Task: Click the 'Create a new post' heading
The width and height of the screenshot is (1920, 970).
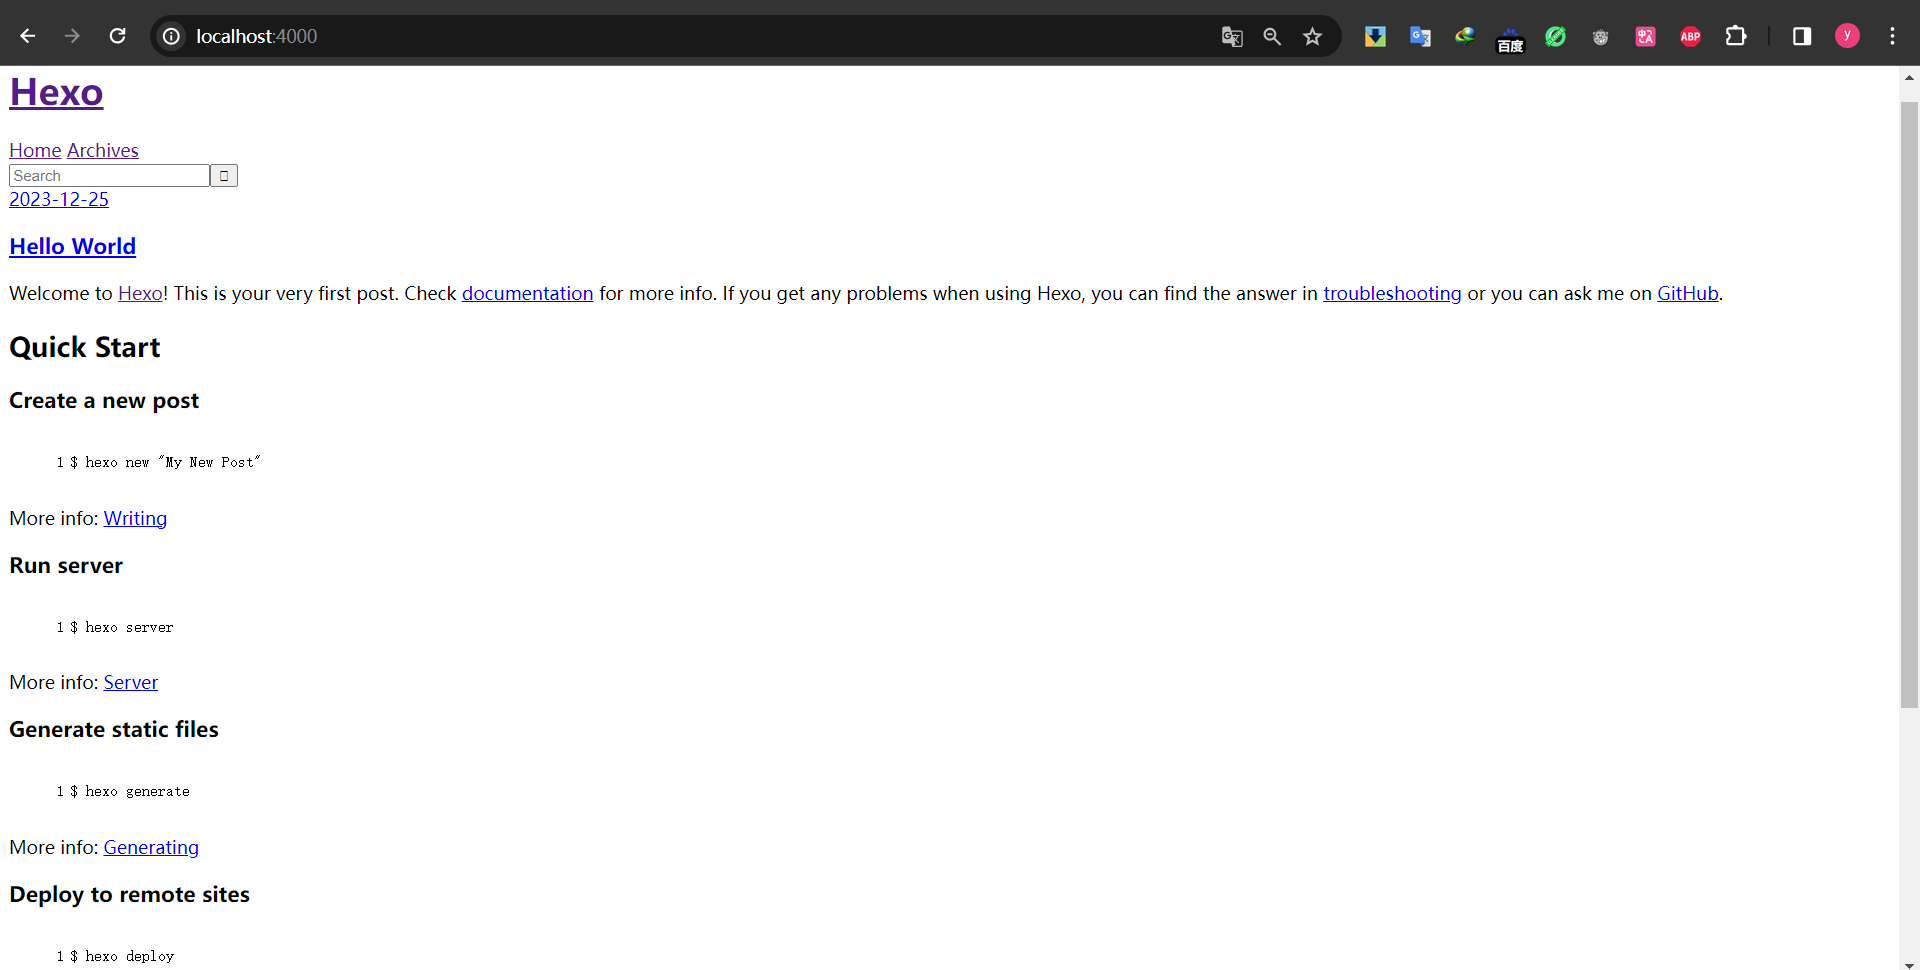Action: 104,401
